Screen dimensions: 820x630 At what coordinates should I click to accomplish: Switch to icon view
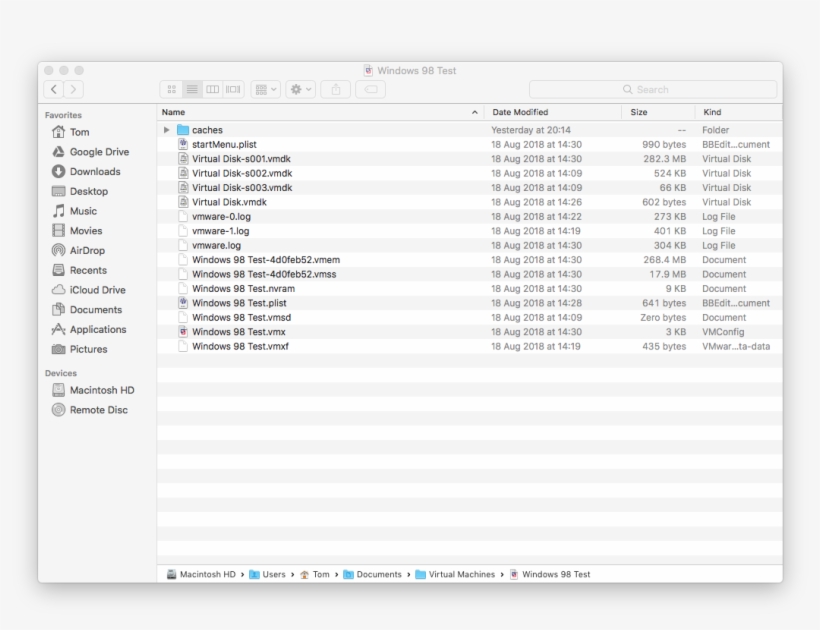[172, 89]
